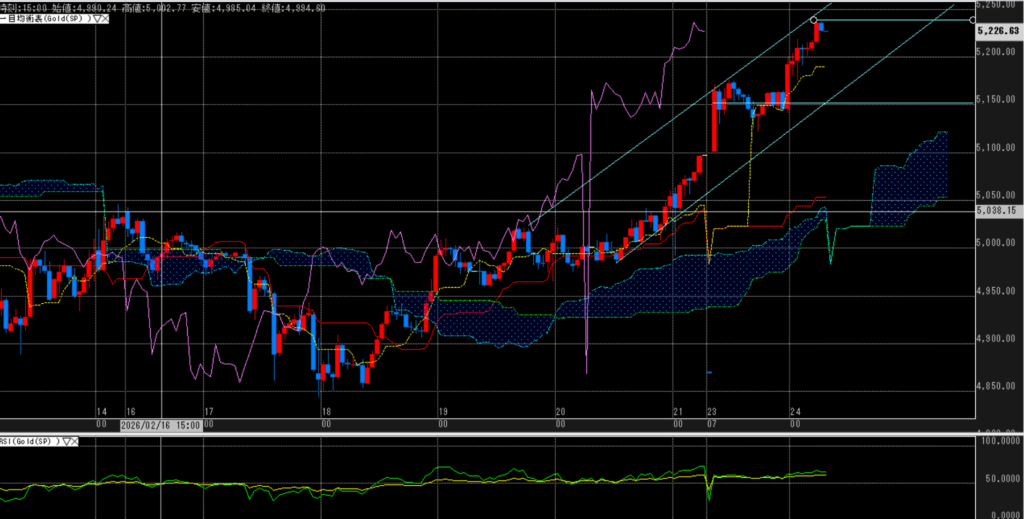Click the 5,100.00 price axis label

click(x=996, y=148)
